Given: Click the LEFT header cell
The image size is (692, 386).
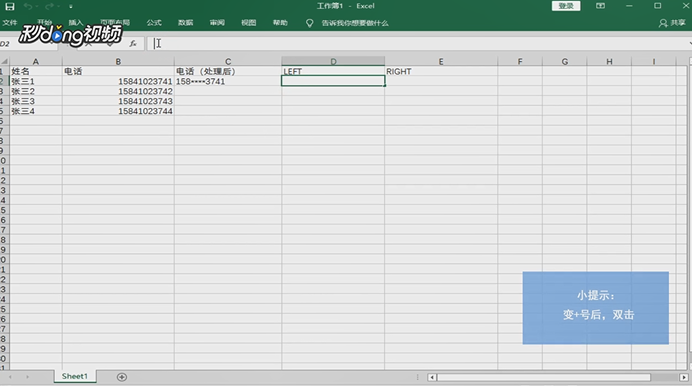Looking at the screenshot, I should 333,71.
